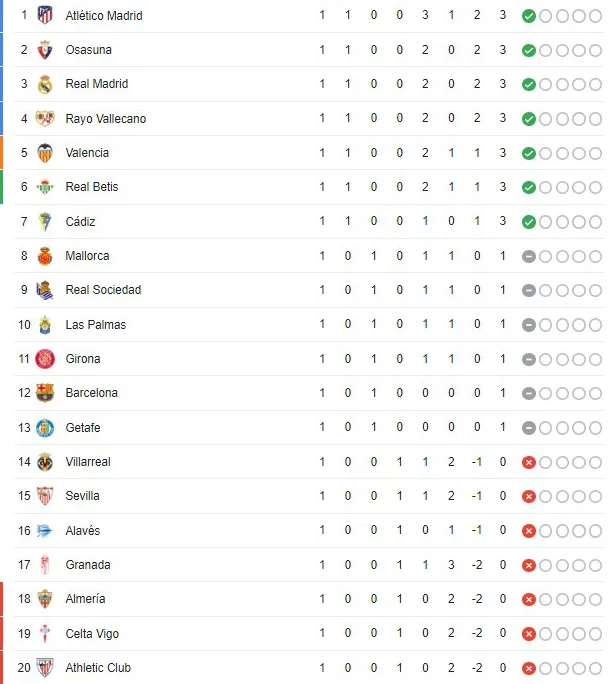Screen dimensions: 613x684
Task: Click the Atlético Madrid club crest
Action: (45, 15)
